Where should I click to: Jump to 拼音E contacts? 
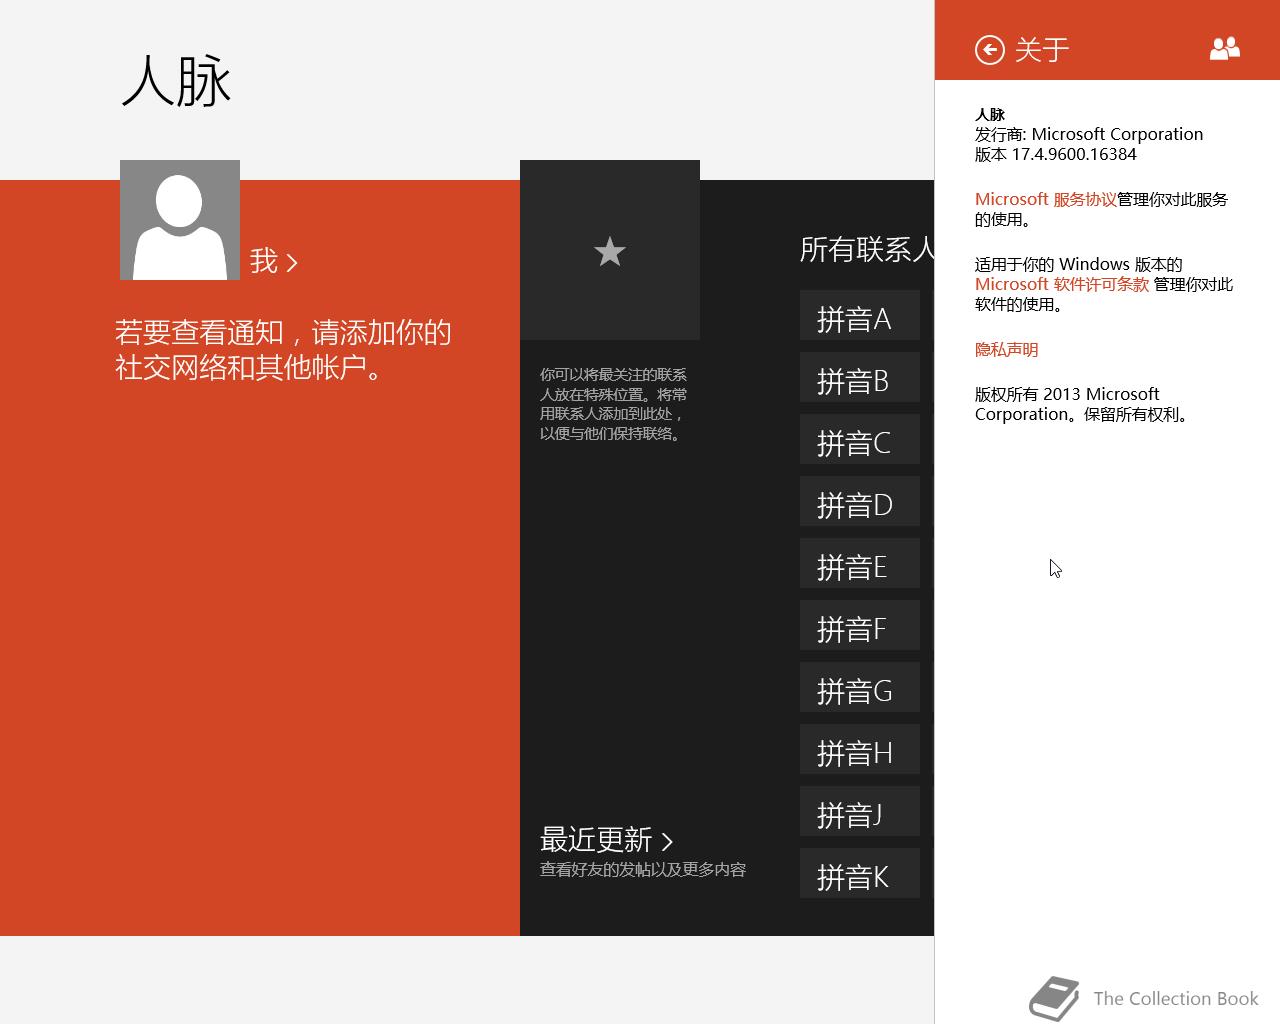[860, 563]
